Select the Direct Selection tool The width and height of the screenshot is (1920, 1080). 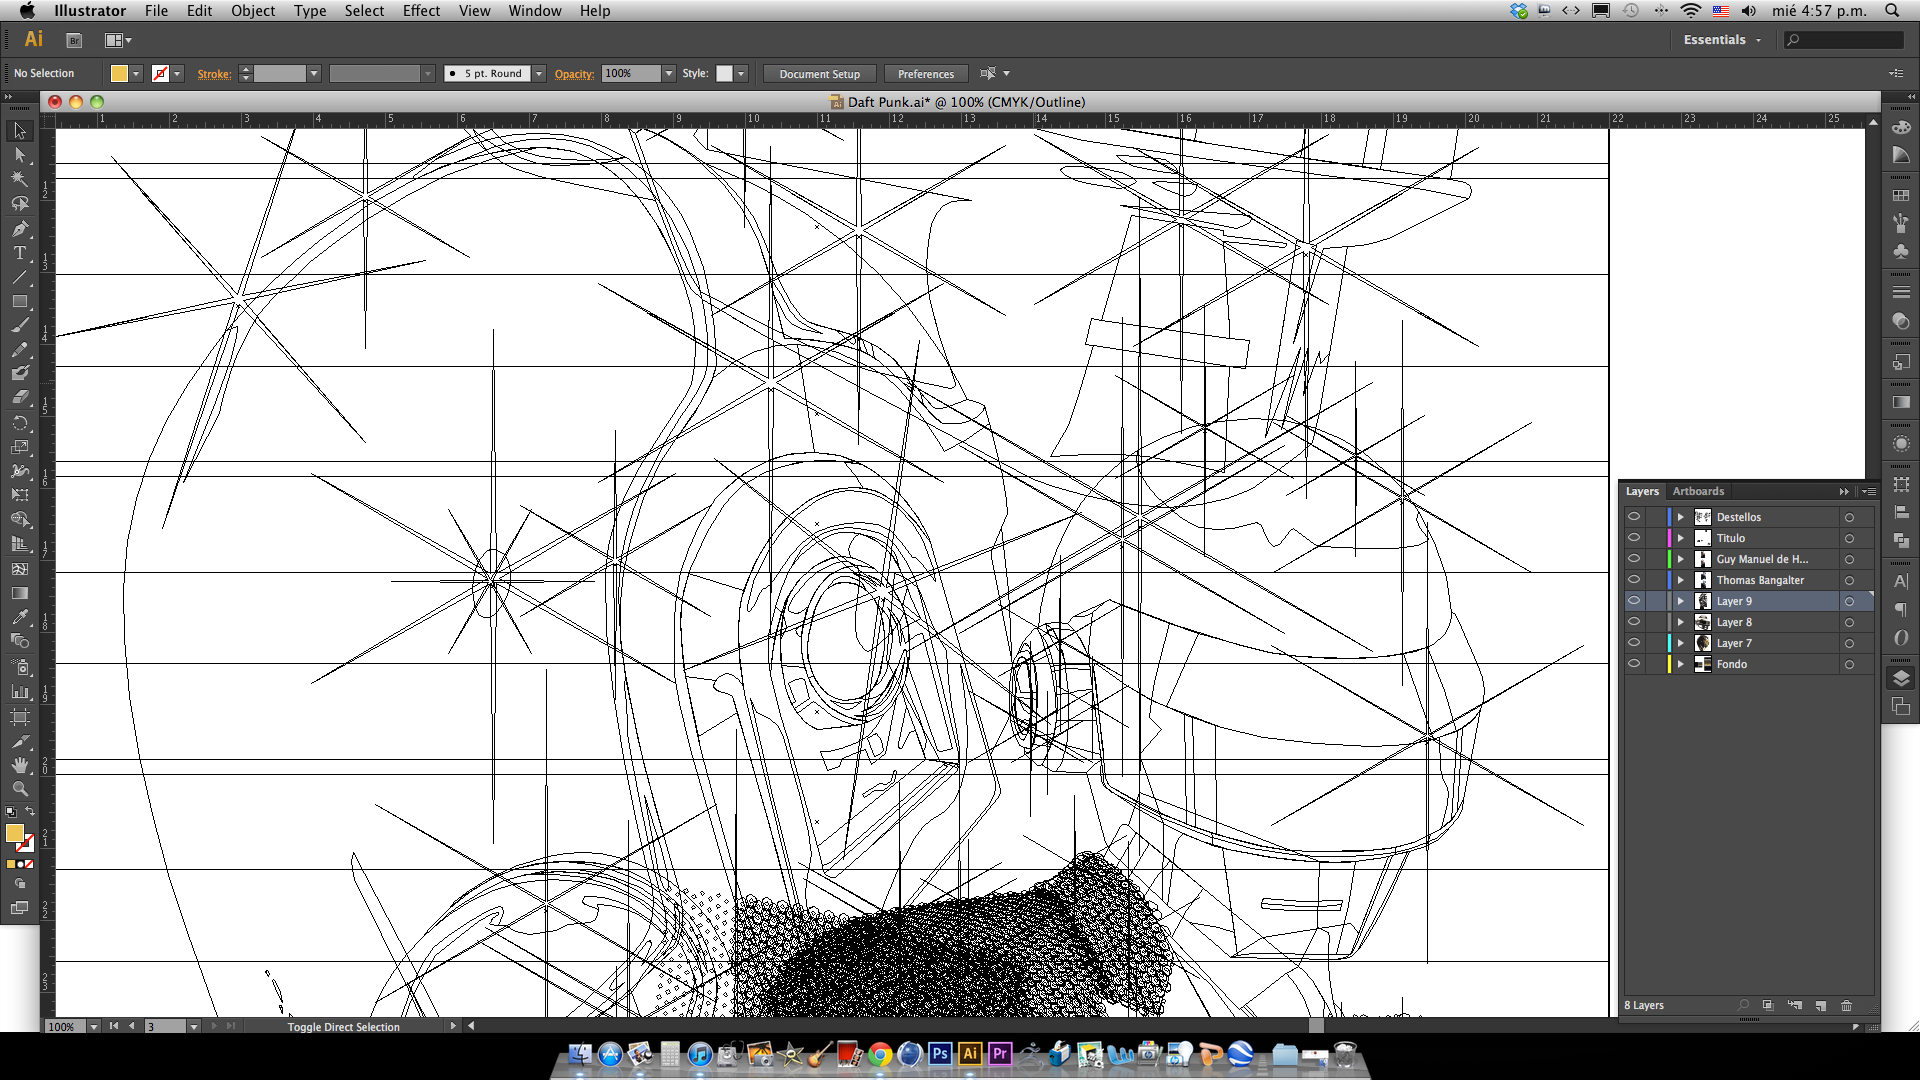19,155
